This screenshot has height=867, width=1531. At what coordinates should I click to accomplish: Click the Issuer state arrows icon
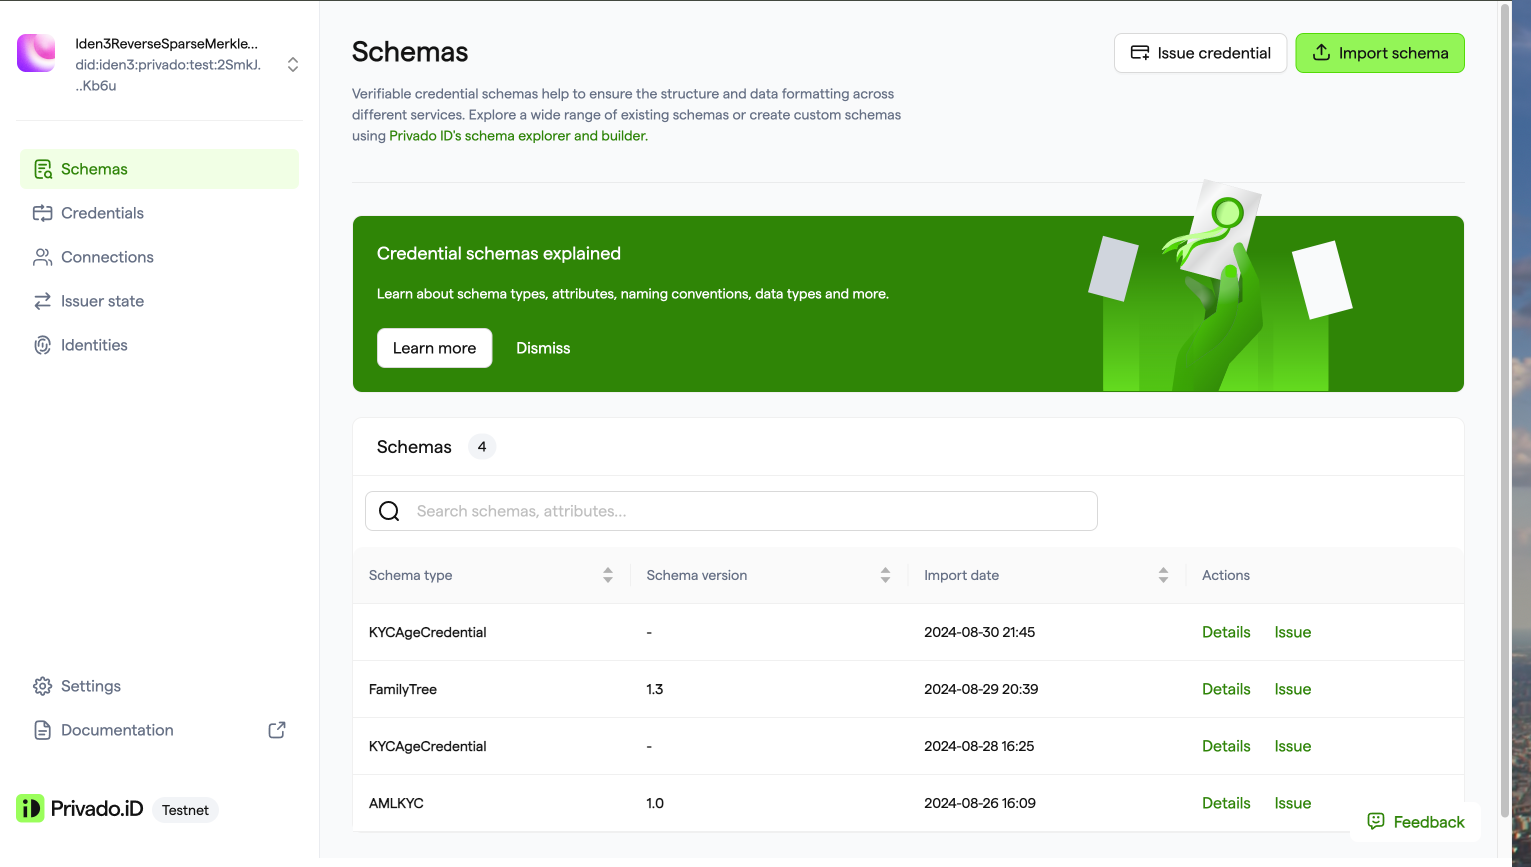42,301
